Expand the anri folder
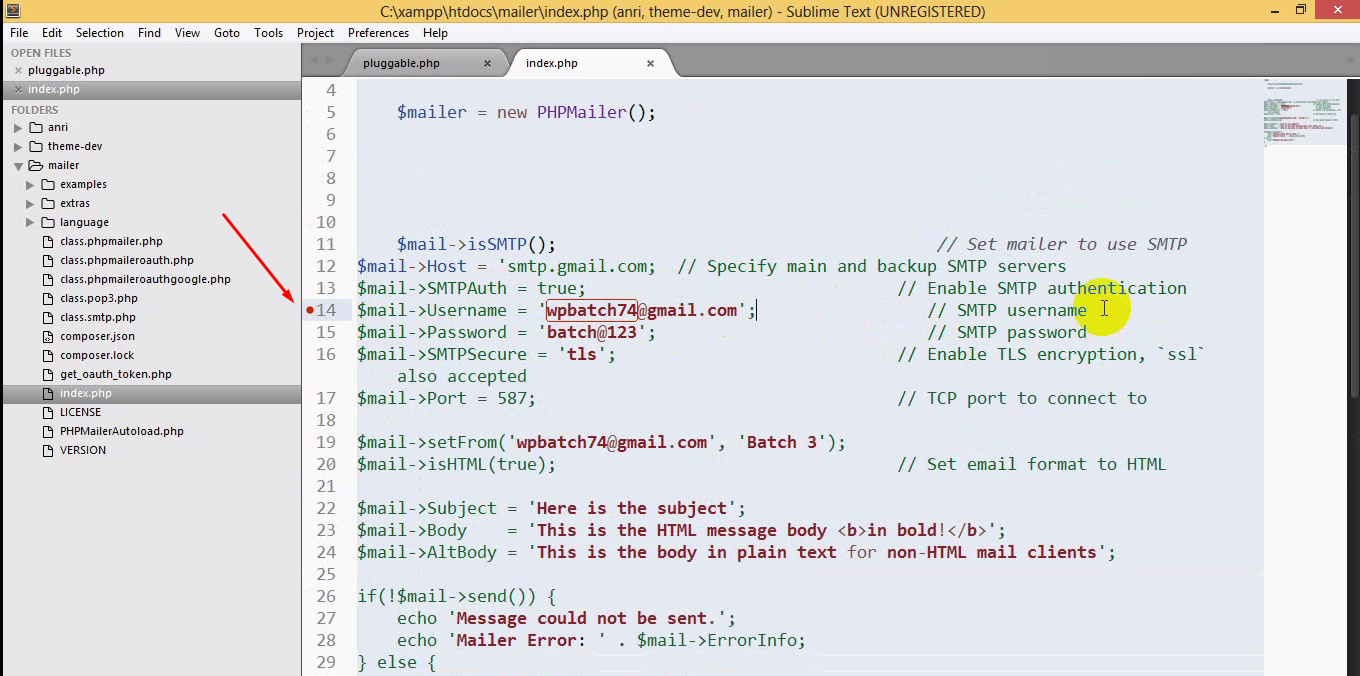The image size is (1360, 676). [18, 128]
